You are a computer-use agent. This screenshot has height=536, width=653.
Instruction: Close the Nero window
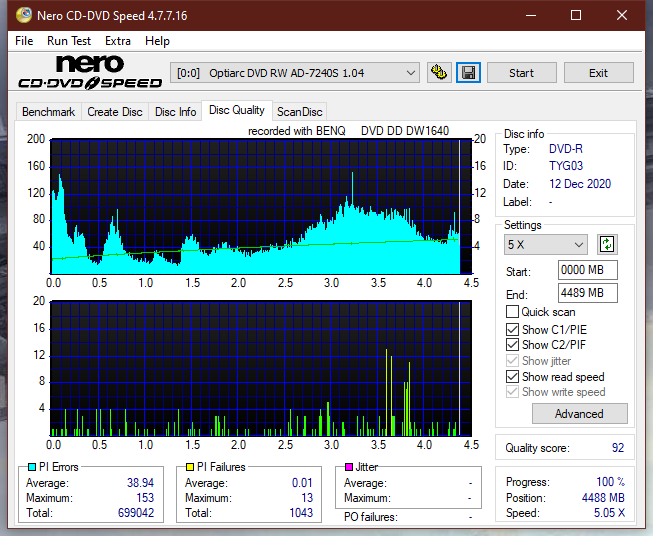(622, 15)
